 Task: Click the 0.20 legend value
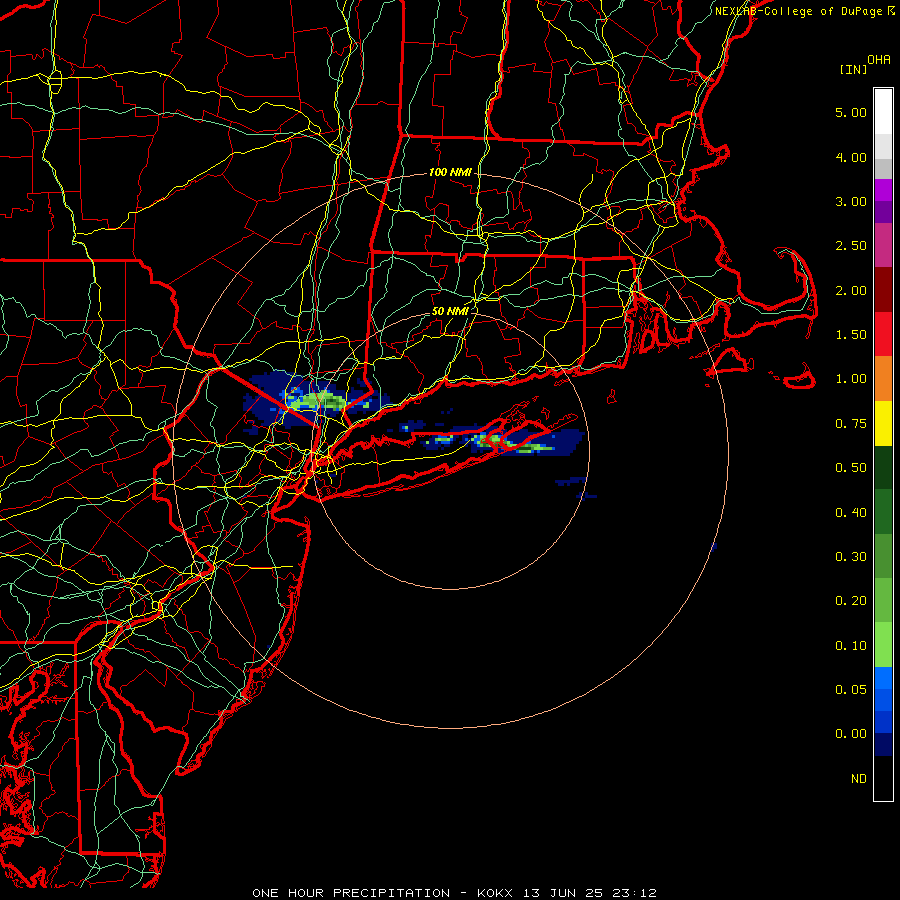point(851,601)
